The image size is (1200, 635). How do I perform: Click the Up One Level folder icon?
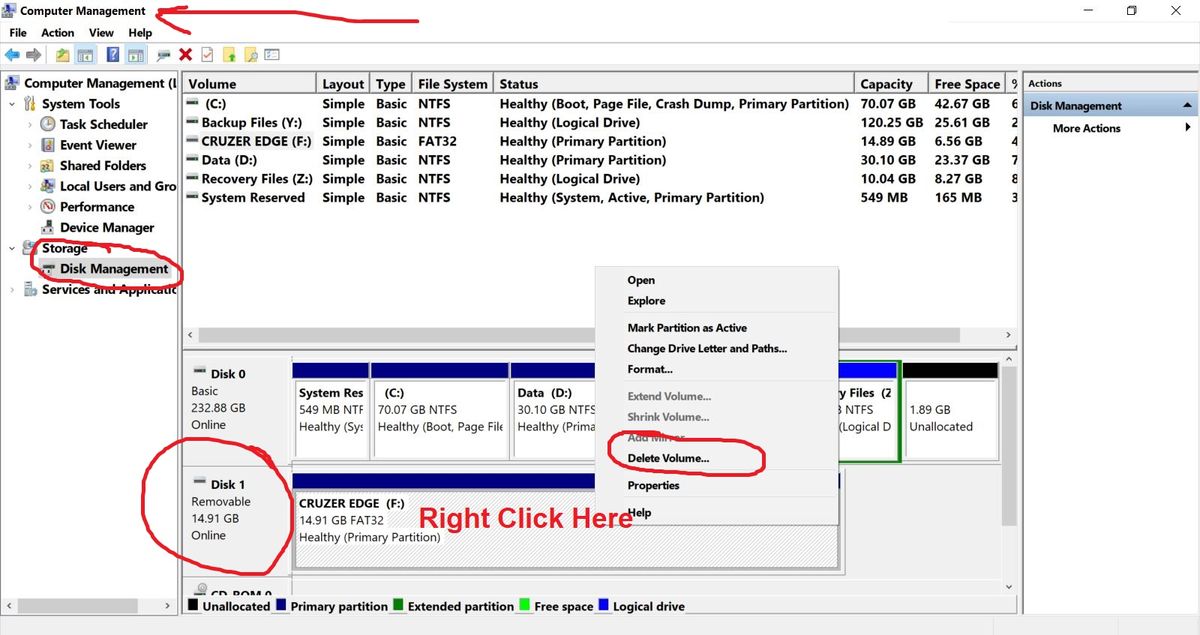(63, 55)
